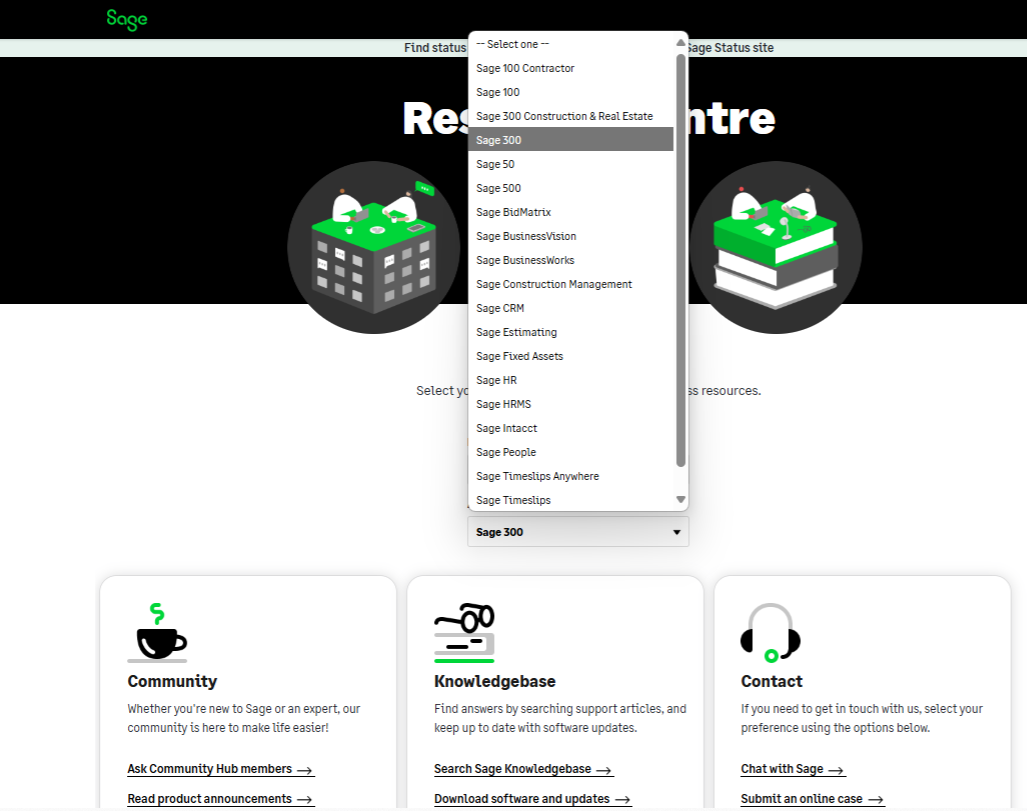Screen dimensions: 1027x811
Task: Click the office building illustration
Action: tap(373, 248)
